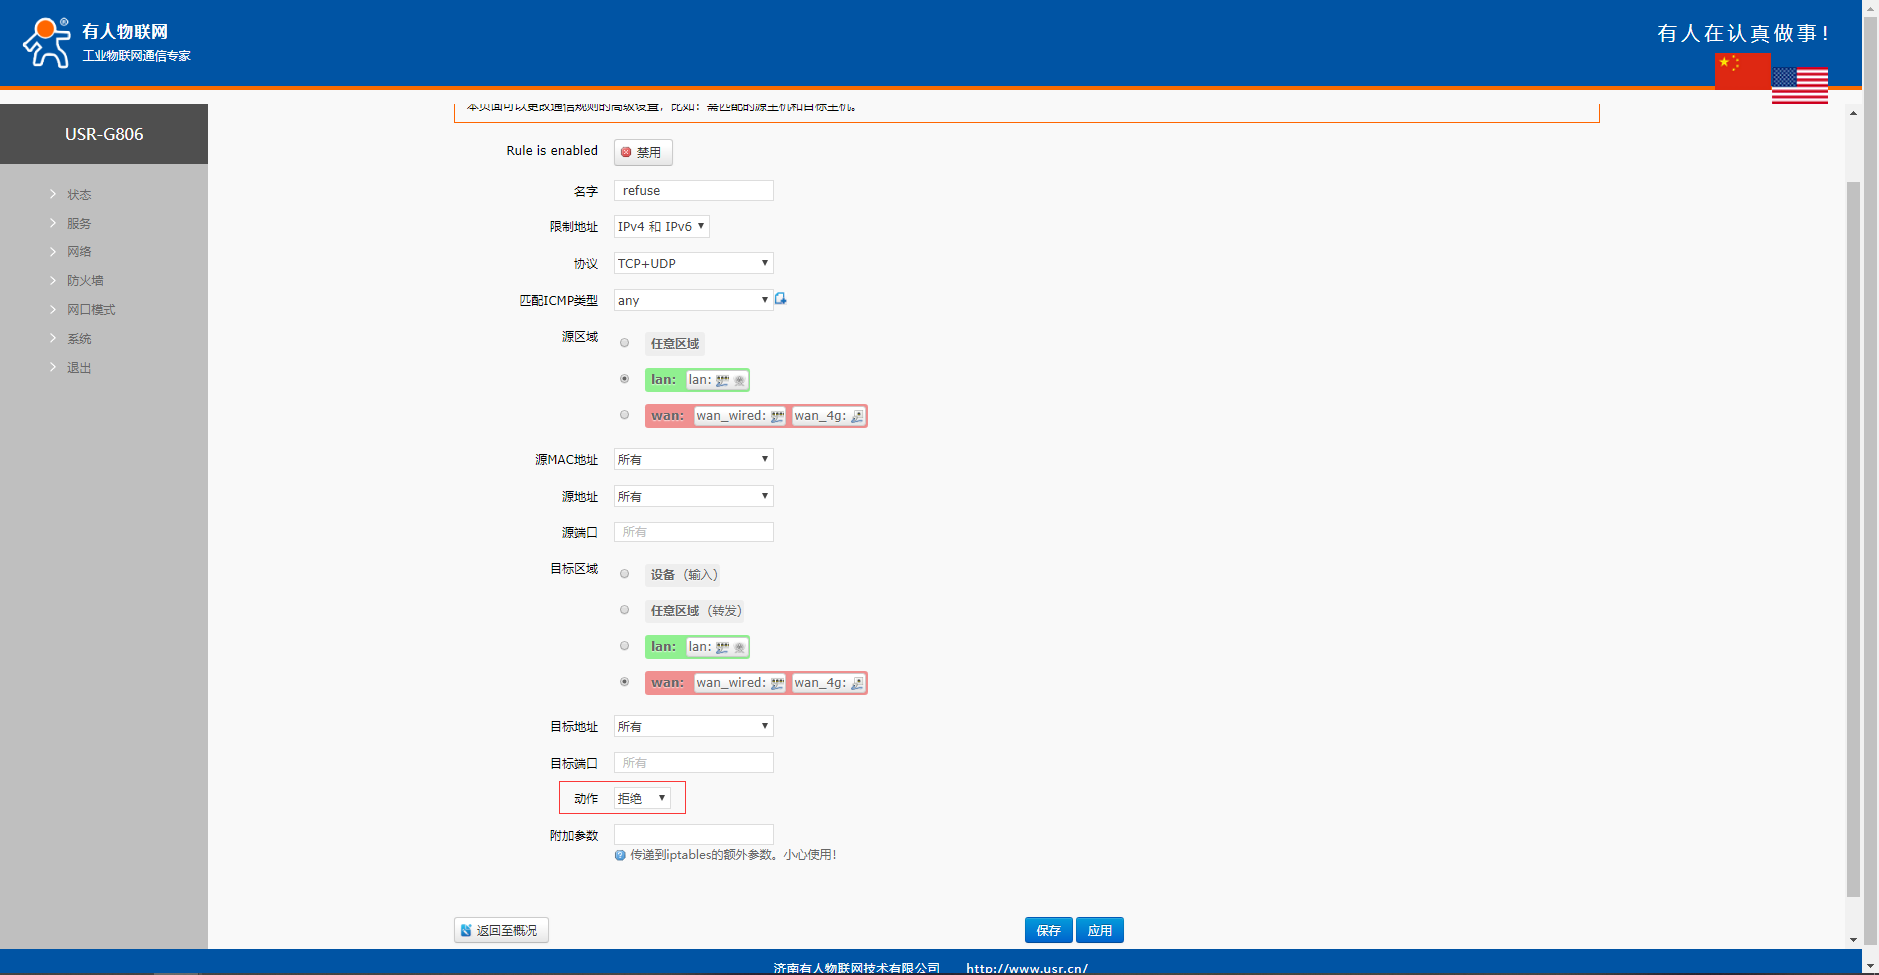Select source zone 任意区域 radio button

click(x=625, y=343)
